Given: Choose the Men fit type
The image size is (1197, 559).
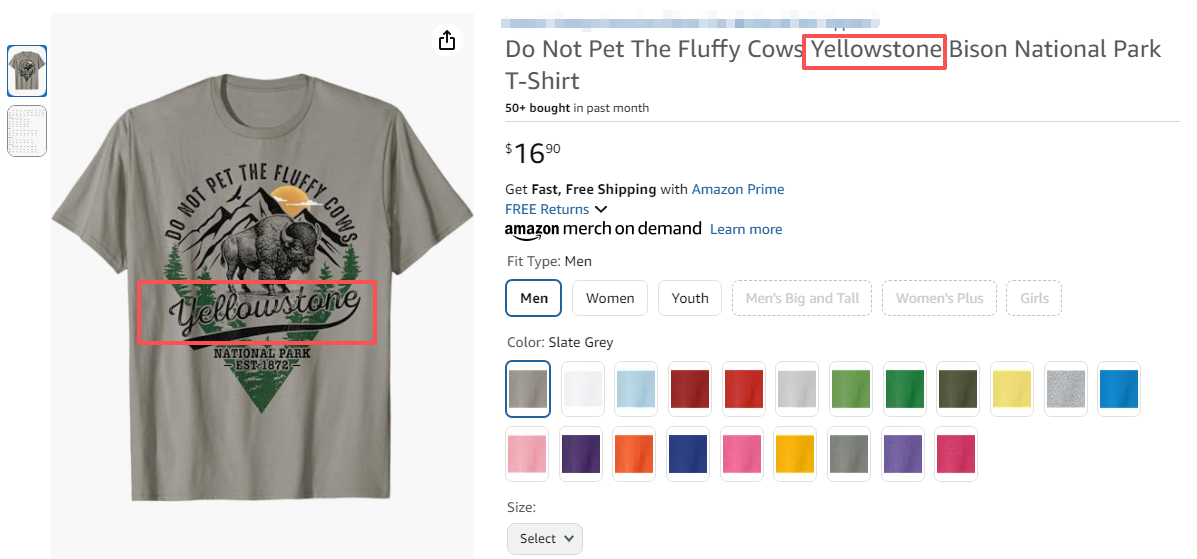Looking at the screenshot, I should click(534, 298).
